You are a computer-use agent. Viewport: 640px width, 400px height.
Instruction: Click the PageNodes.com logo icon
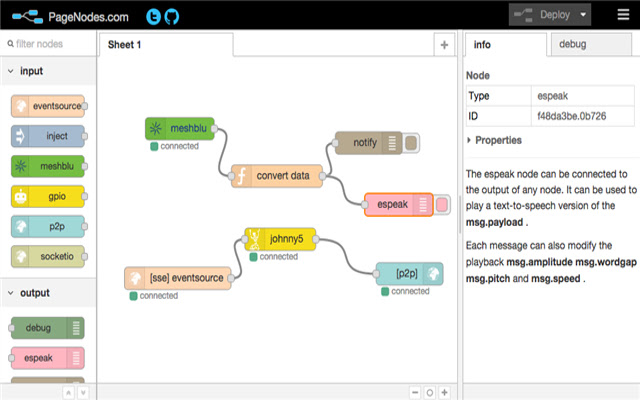tap(27, 17)
